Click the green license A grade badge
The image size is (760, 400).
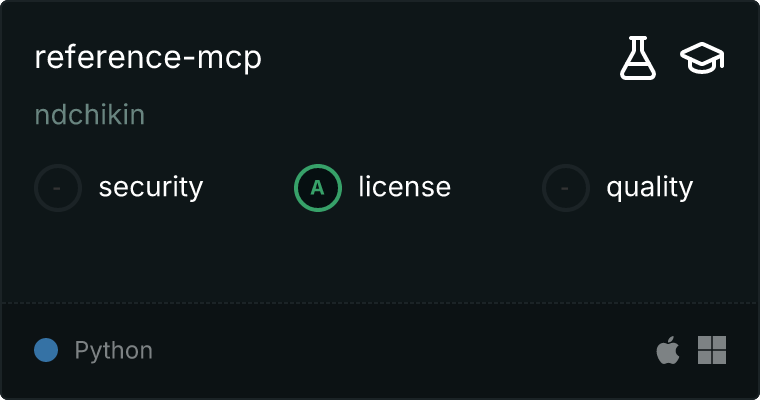click(317, 188)
